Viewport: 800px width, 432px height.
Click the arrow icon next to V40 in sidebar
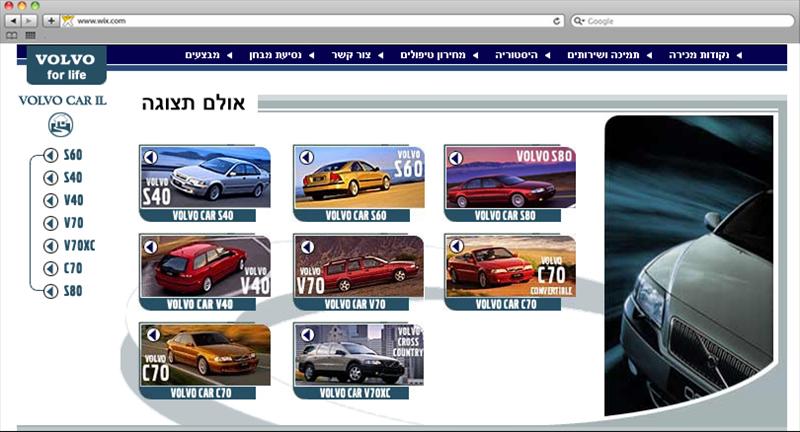tap(51, 200)
